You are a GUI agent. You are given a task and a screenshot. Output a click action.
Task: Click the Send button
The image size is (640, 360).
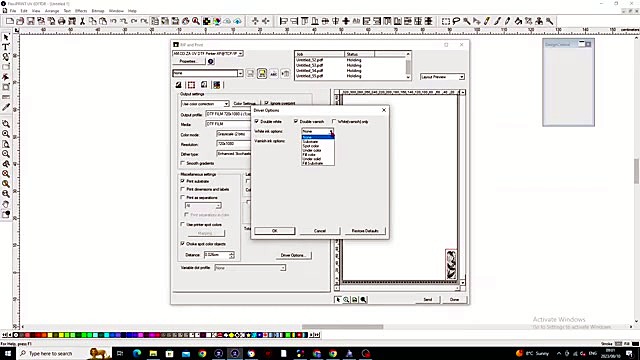click(428, 300)
